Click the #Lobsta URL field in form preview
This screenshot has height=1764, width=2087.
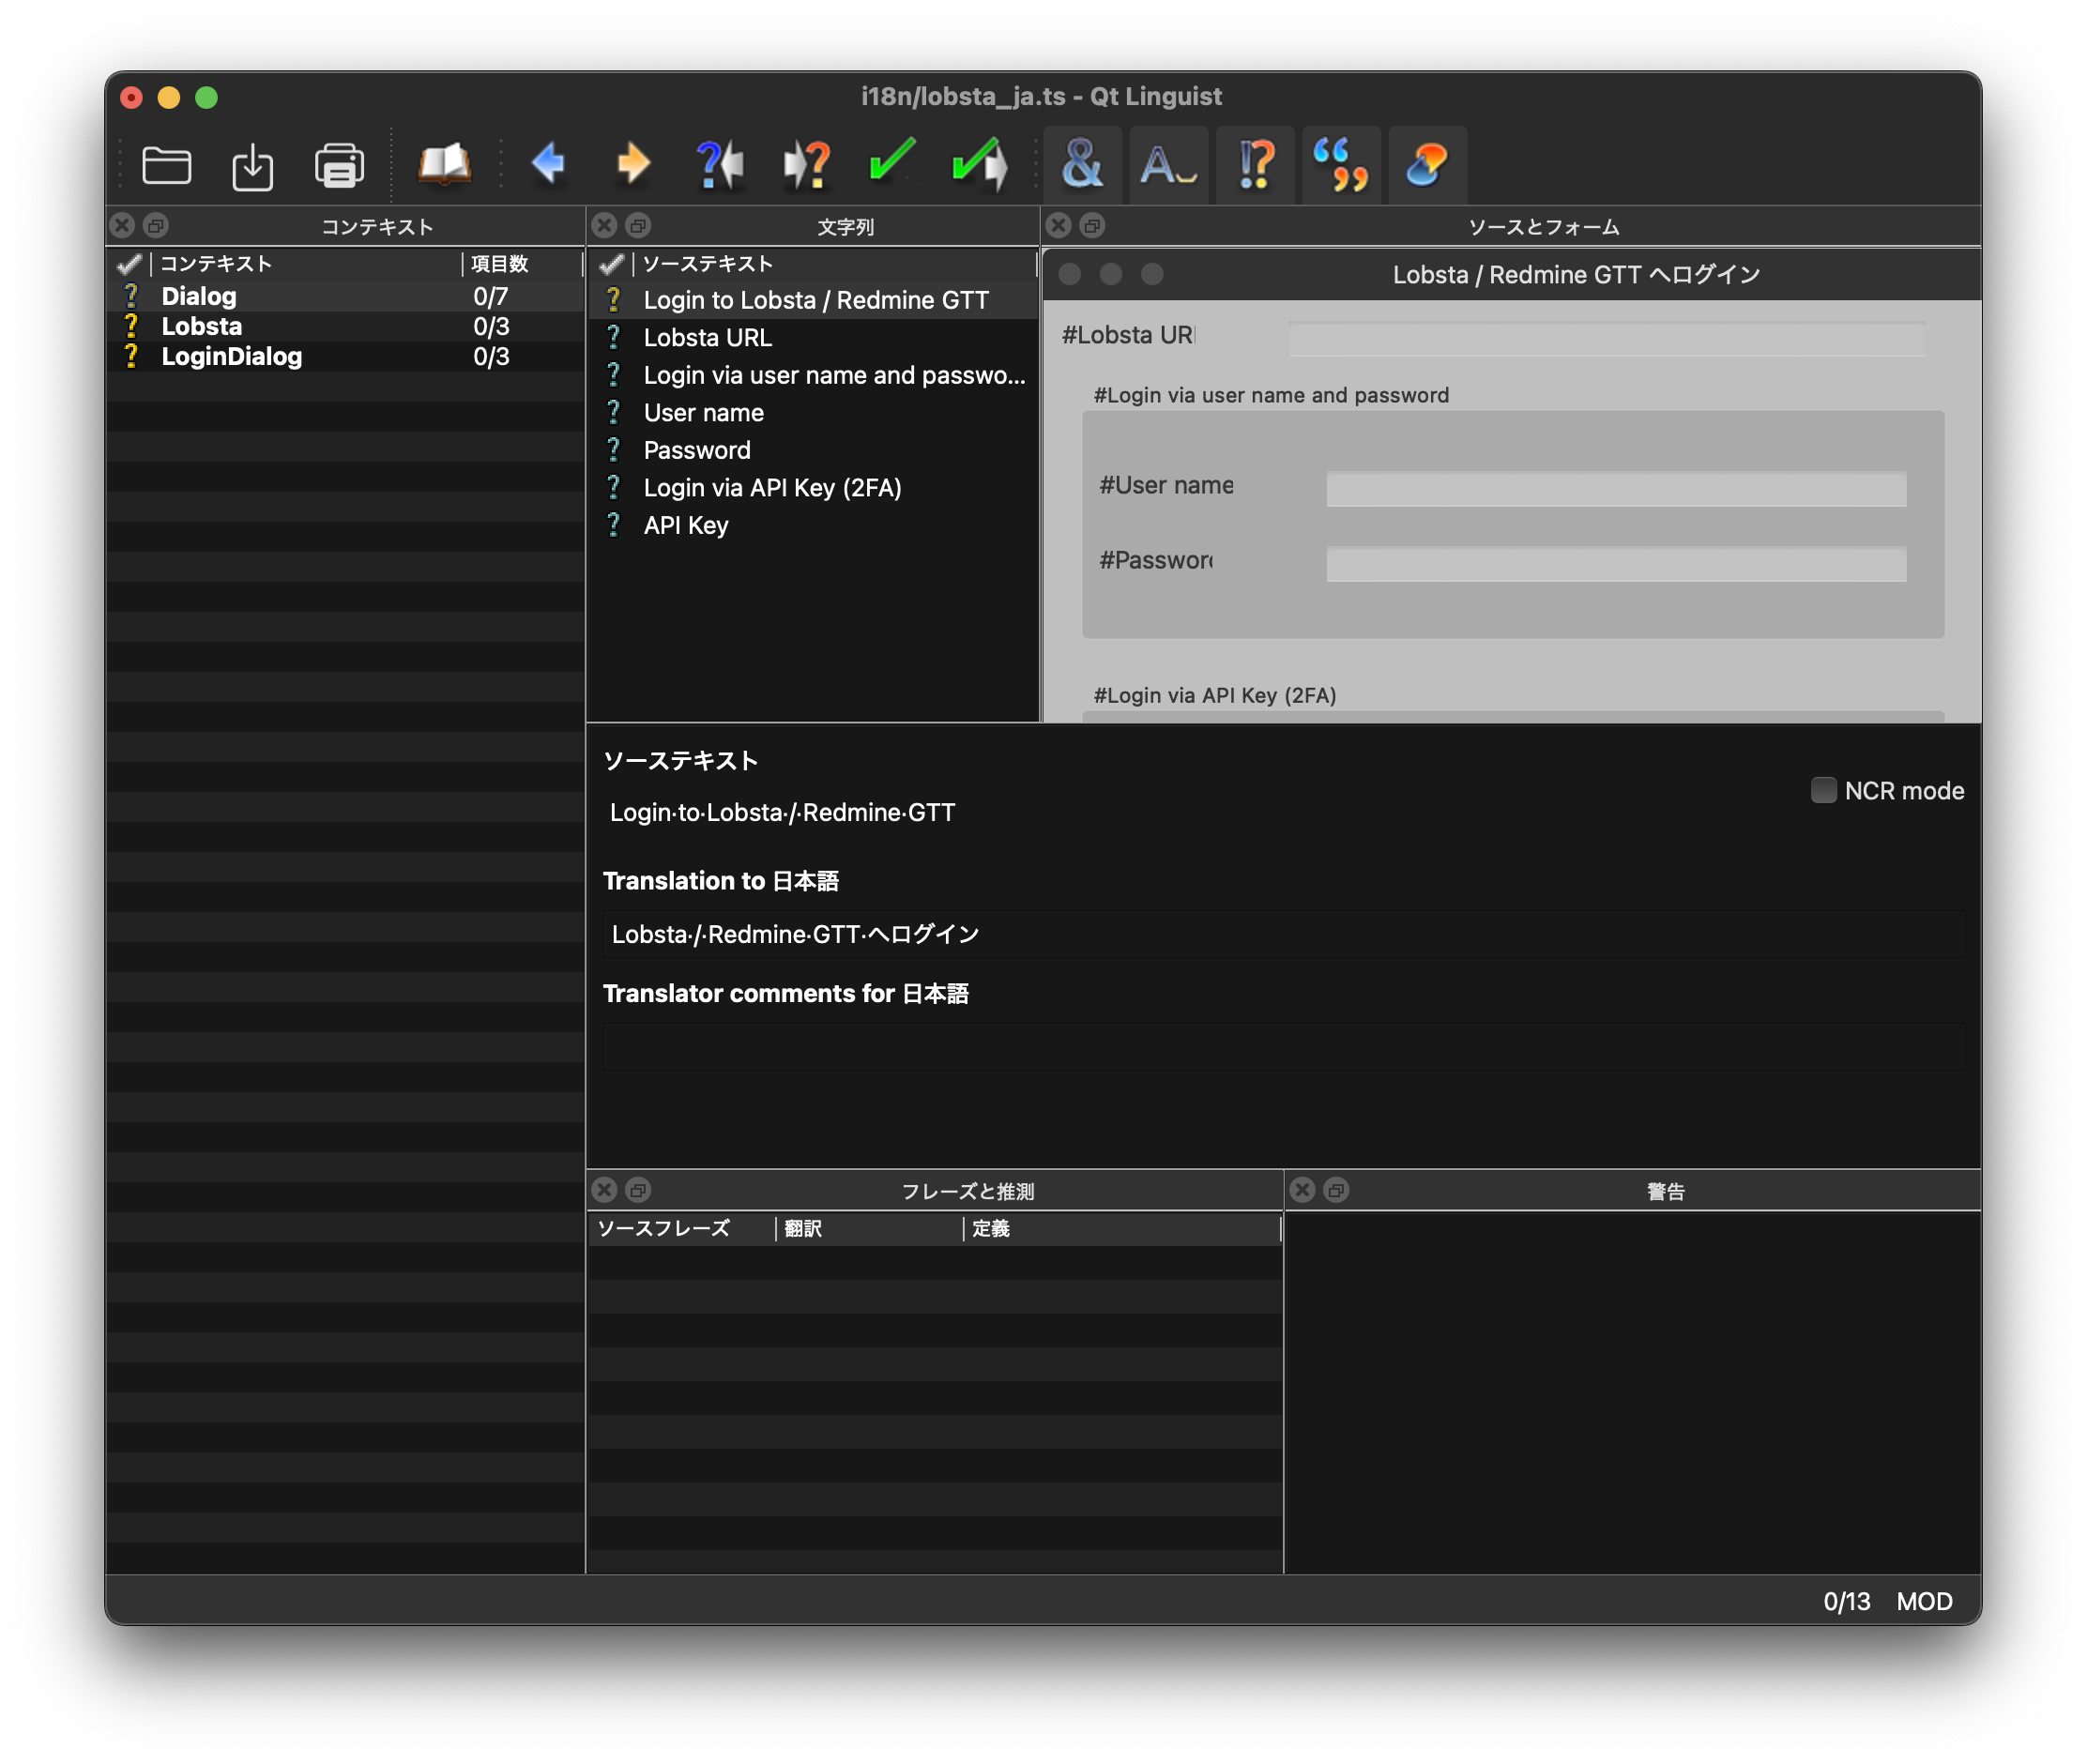pos(1606,338)
